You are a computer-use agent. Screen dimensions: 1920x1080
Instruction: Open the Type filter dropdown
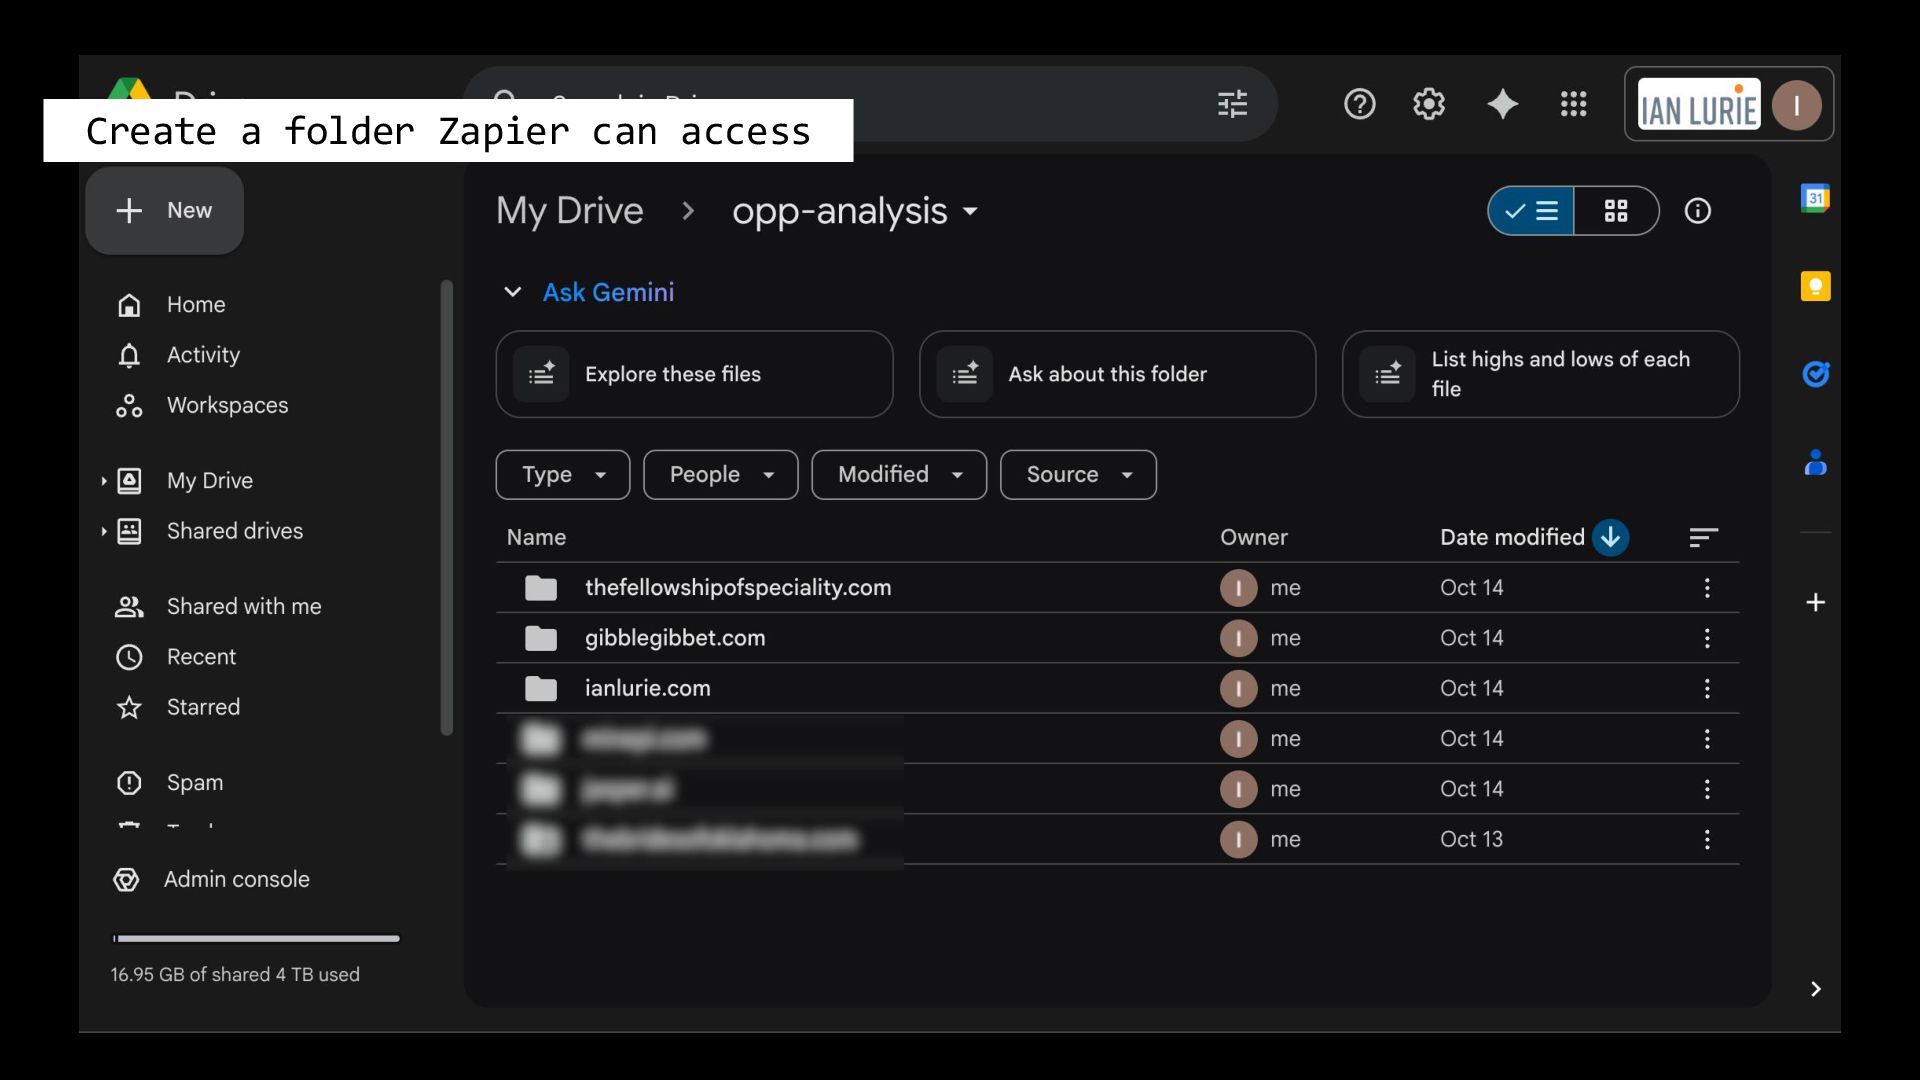(563, 475)
